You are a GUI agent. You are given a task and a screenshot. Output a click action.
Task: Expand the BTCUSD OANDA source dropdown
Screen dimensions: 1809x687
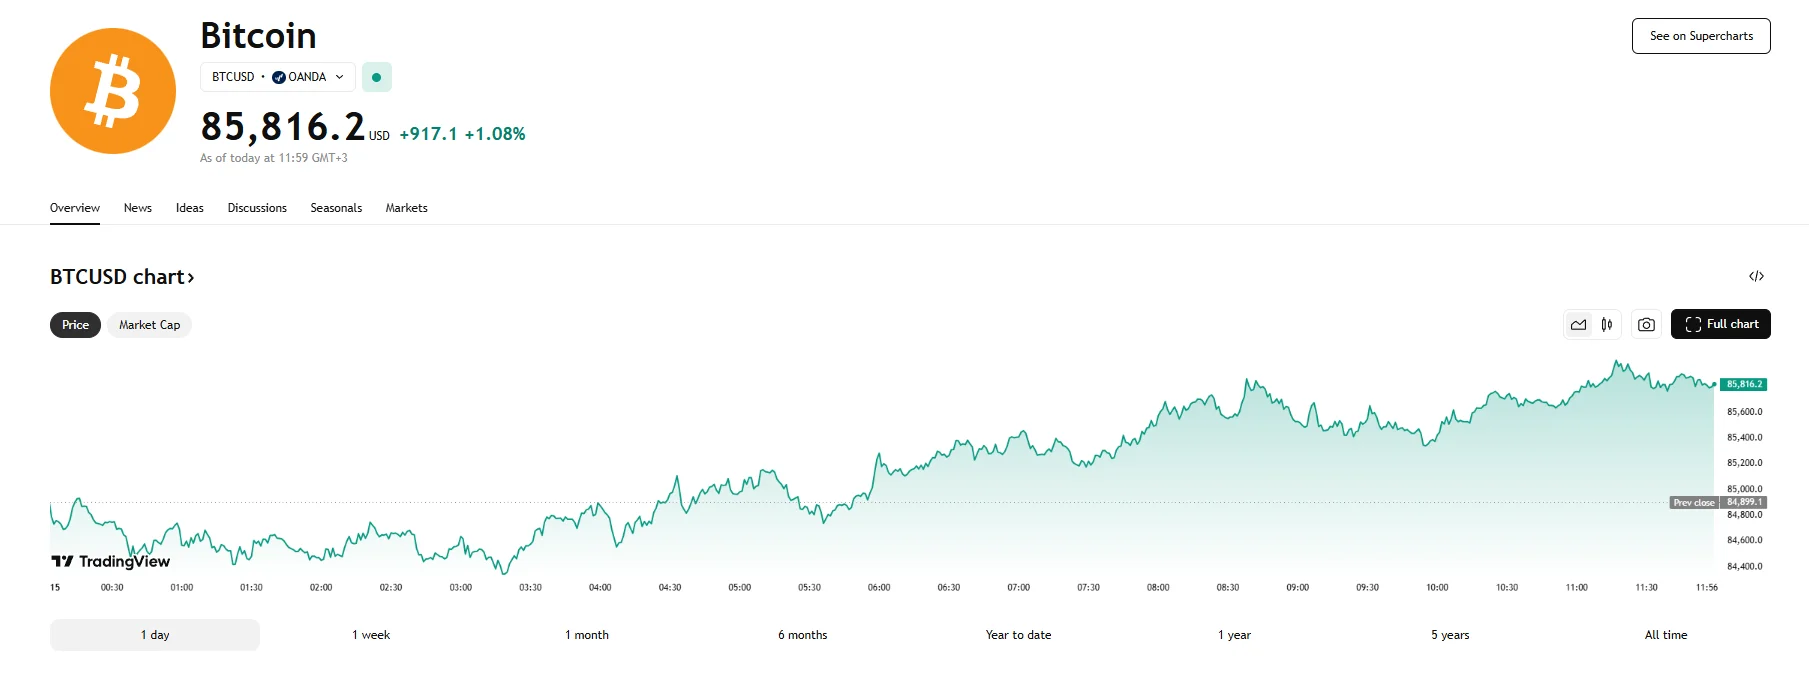pos(278,77)
